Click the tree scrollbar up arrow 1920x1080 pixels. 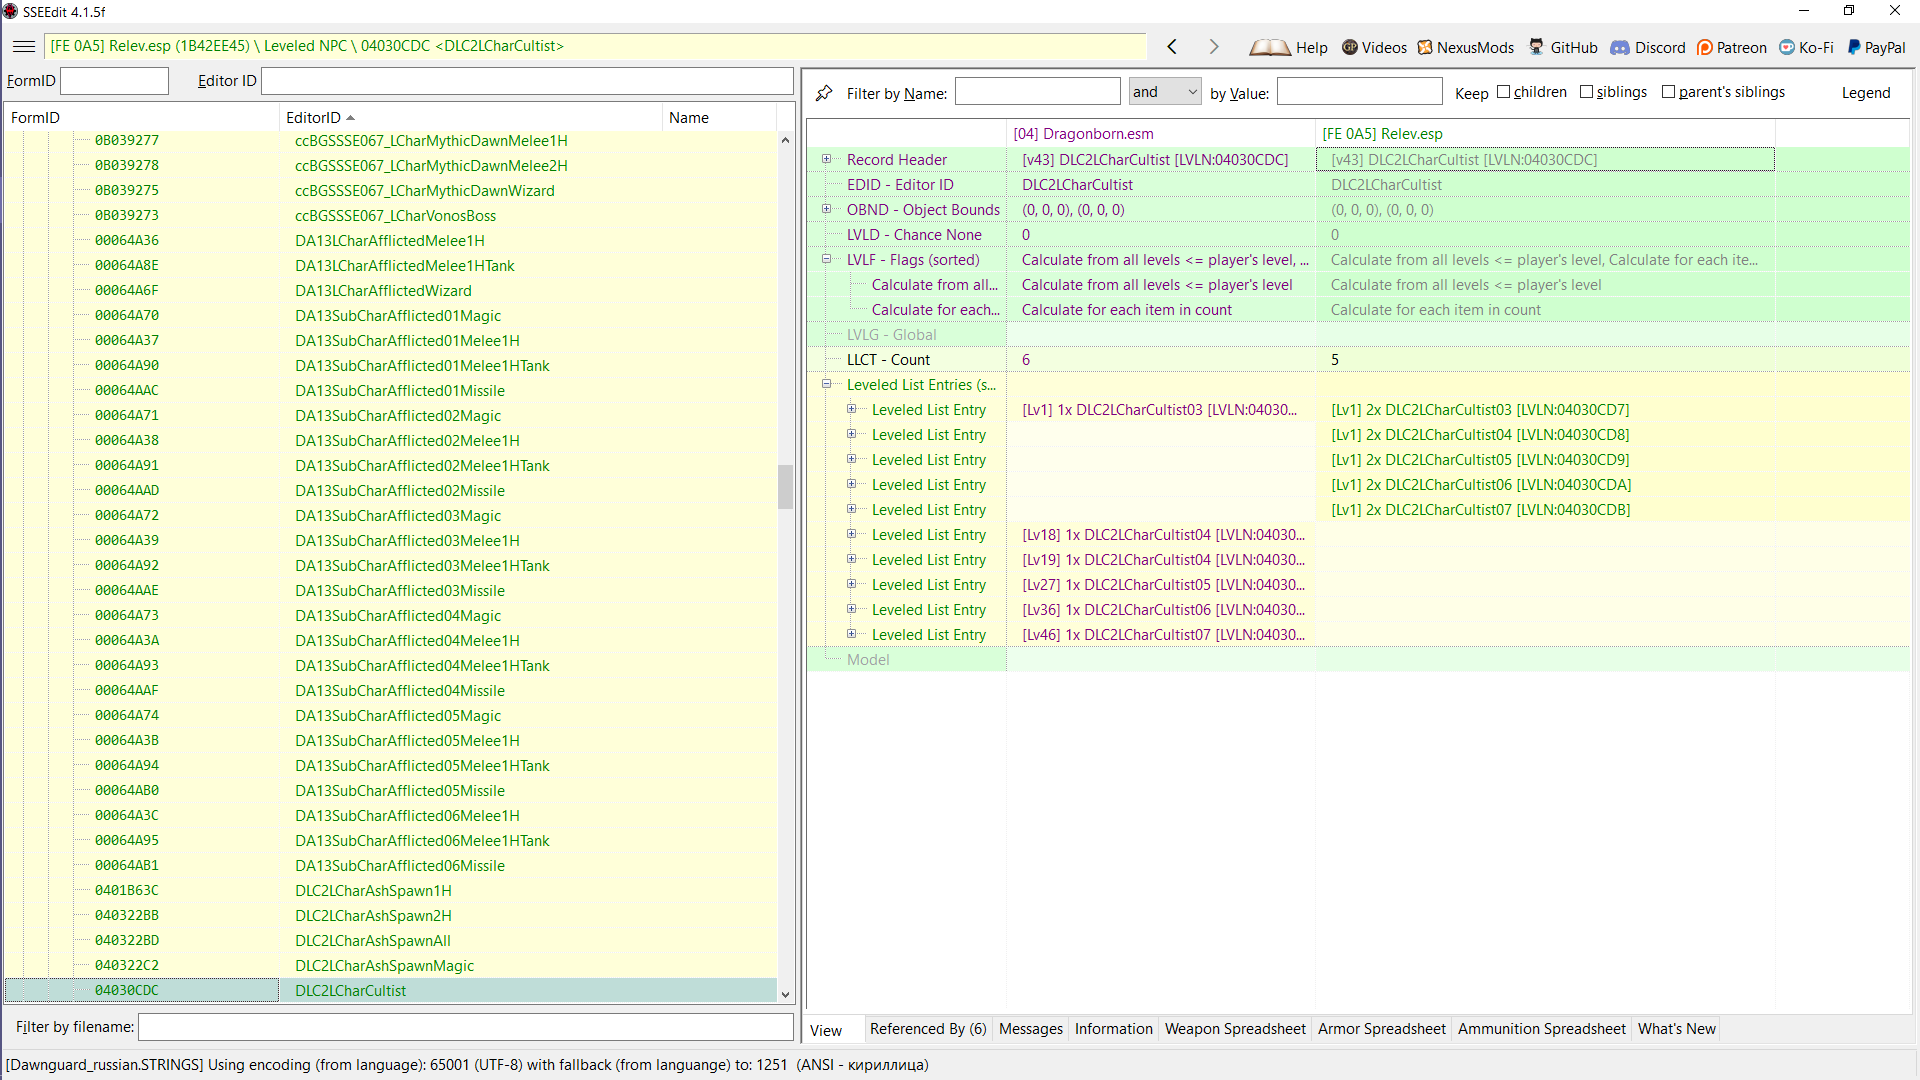click(785, 140)
